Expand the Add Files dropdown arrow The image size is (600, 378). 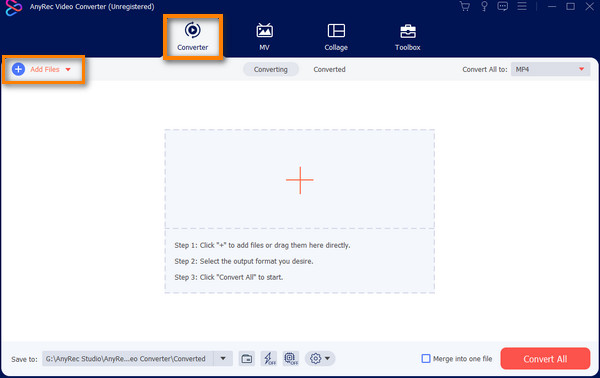[x=68, y=70]
